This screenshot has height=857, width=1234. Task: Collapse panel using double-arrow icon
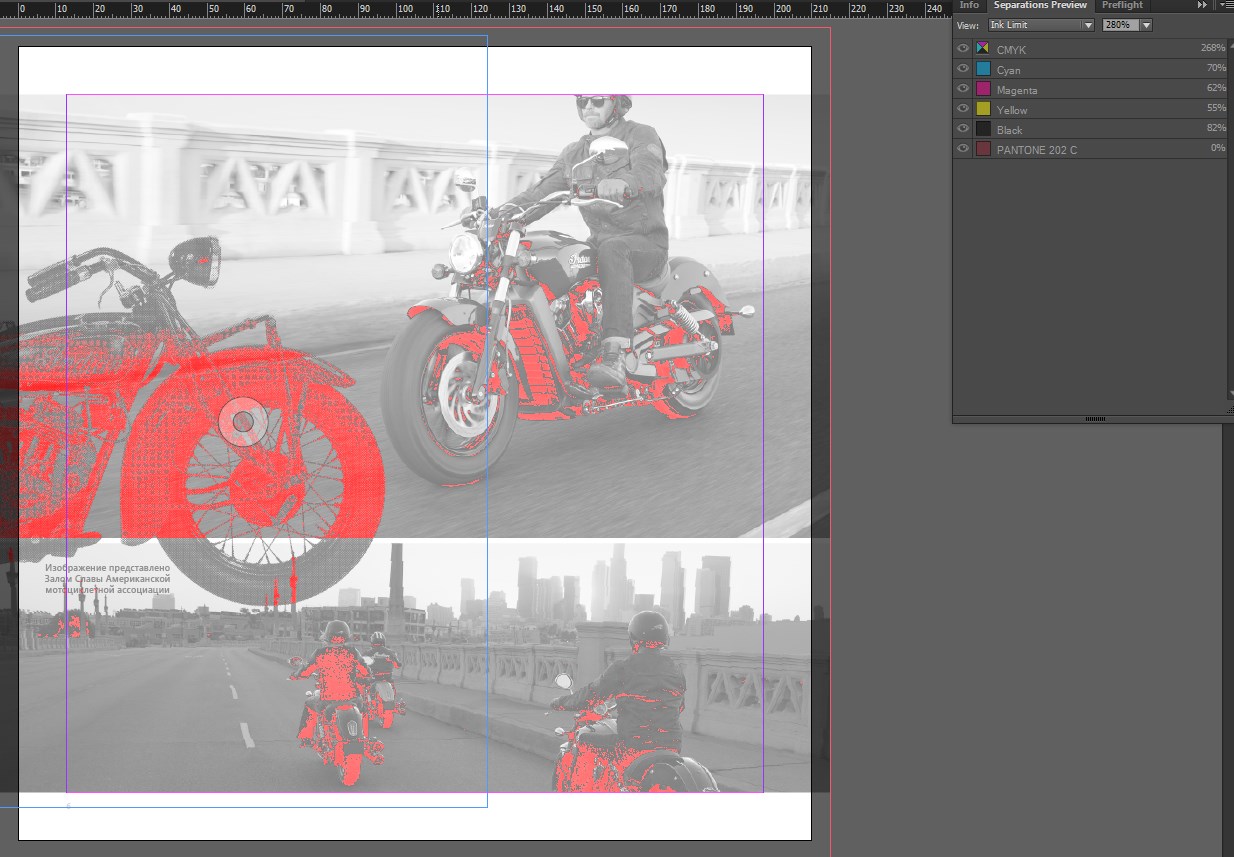pos(1202,5)
